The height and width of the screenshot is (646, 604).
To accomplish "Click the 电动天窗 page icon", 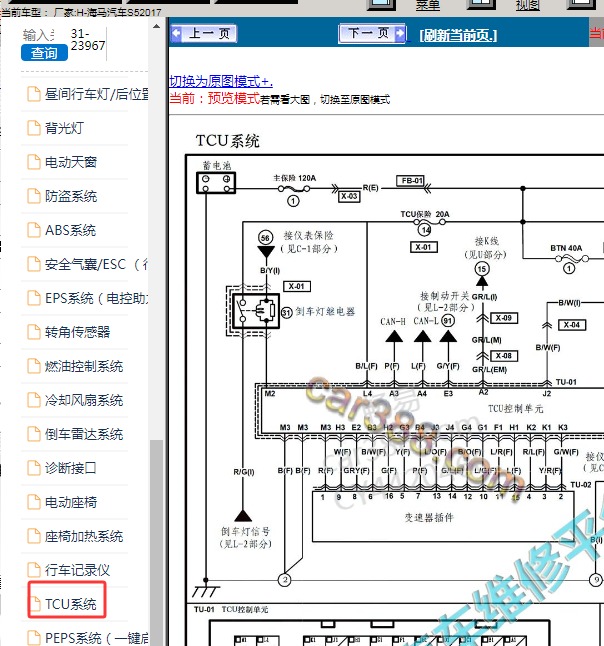I will (x=34, y=162).
